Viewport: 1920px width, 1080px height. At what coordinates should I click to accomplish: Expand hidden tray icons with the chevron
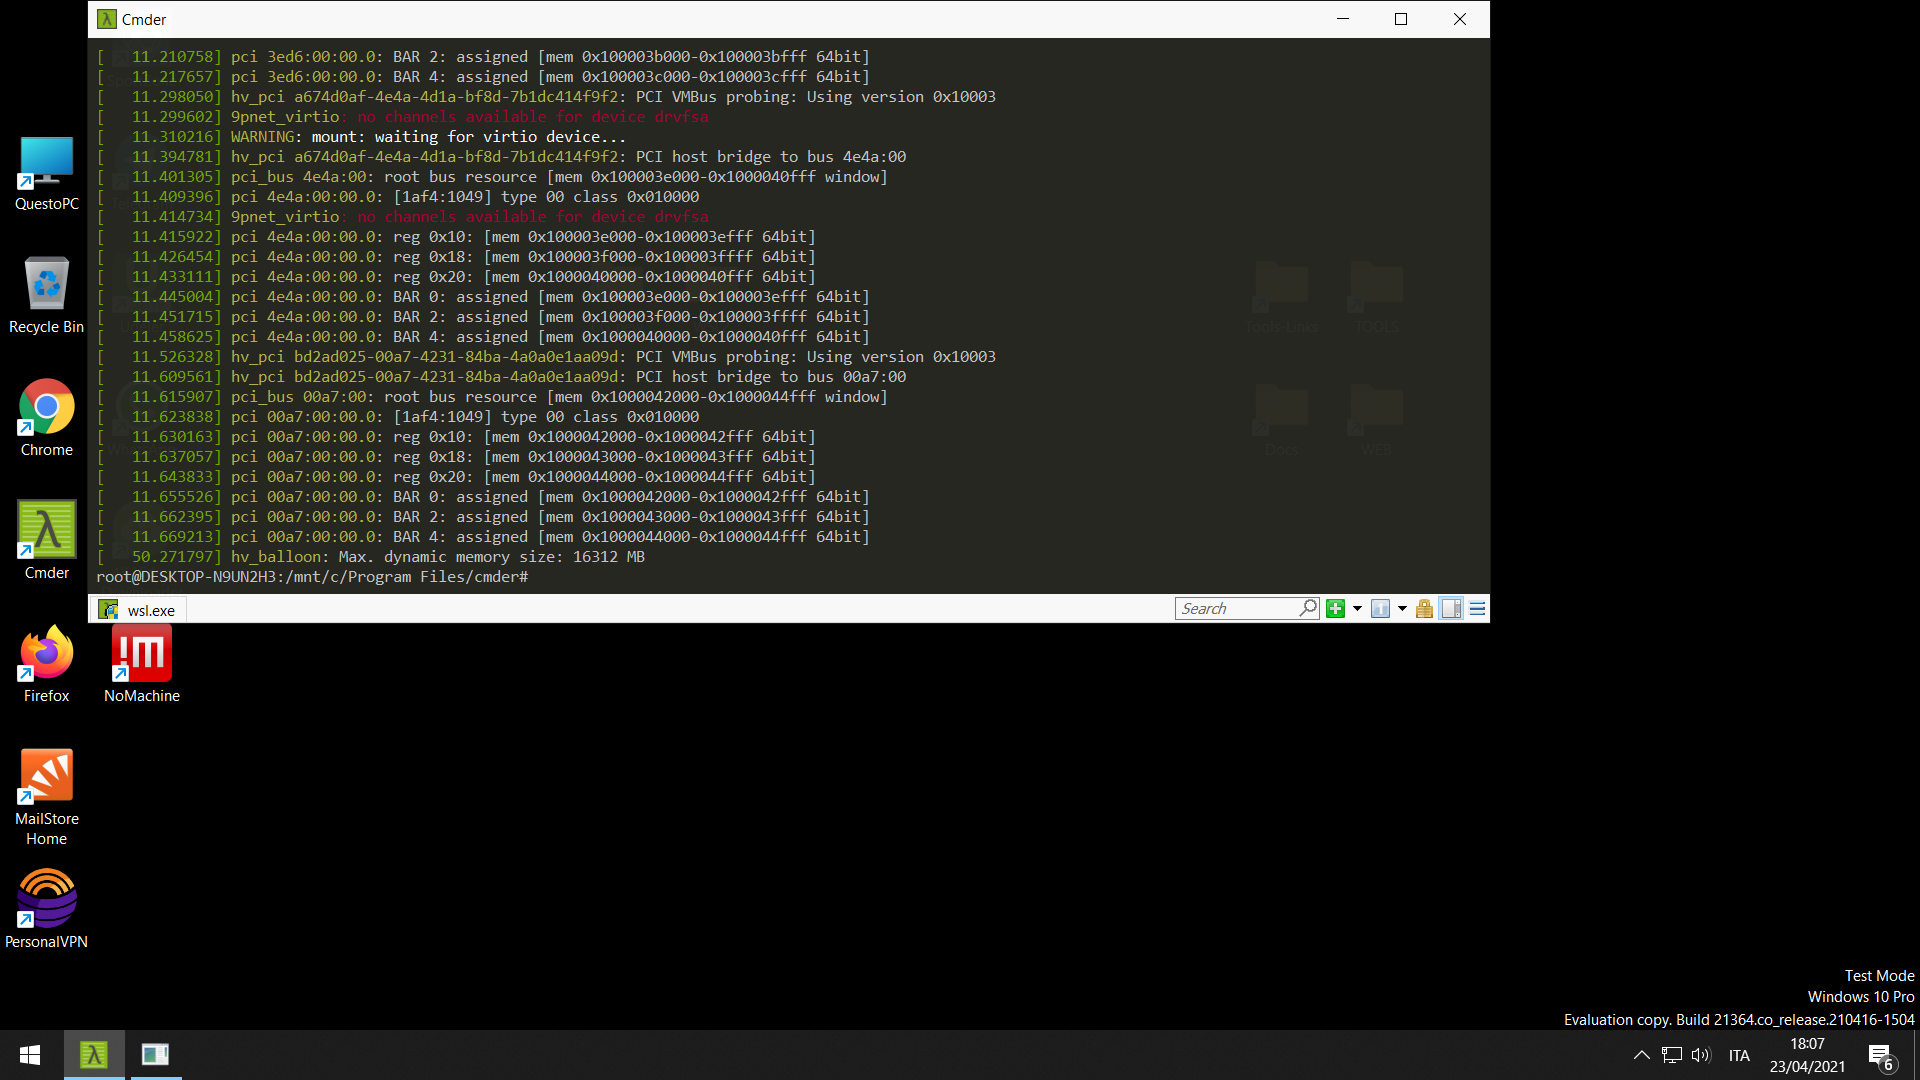[x=1641, y=1054]
